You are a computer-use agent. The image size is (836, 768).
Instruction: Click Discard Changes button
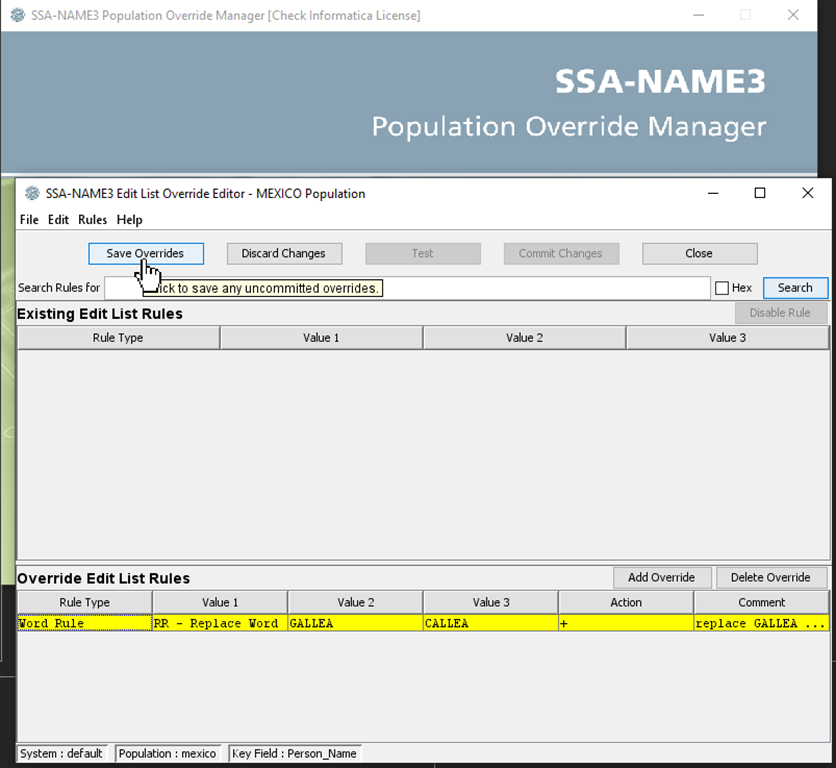(x=284, y=253)
